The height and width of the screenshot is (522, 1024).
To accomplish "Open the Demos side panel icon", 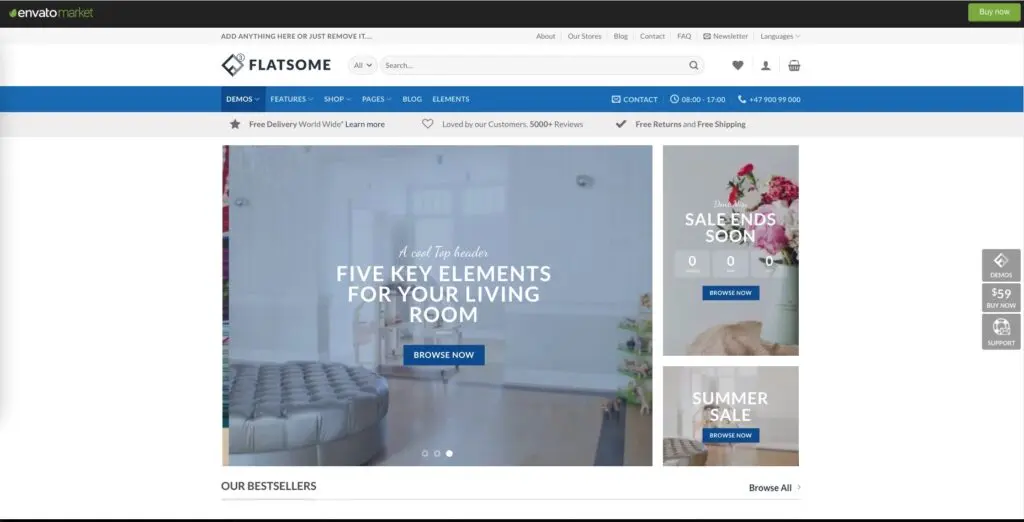I will pos(1001,265).
